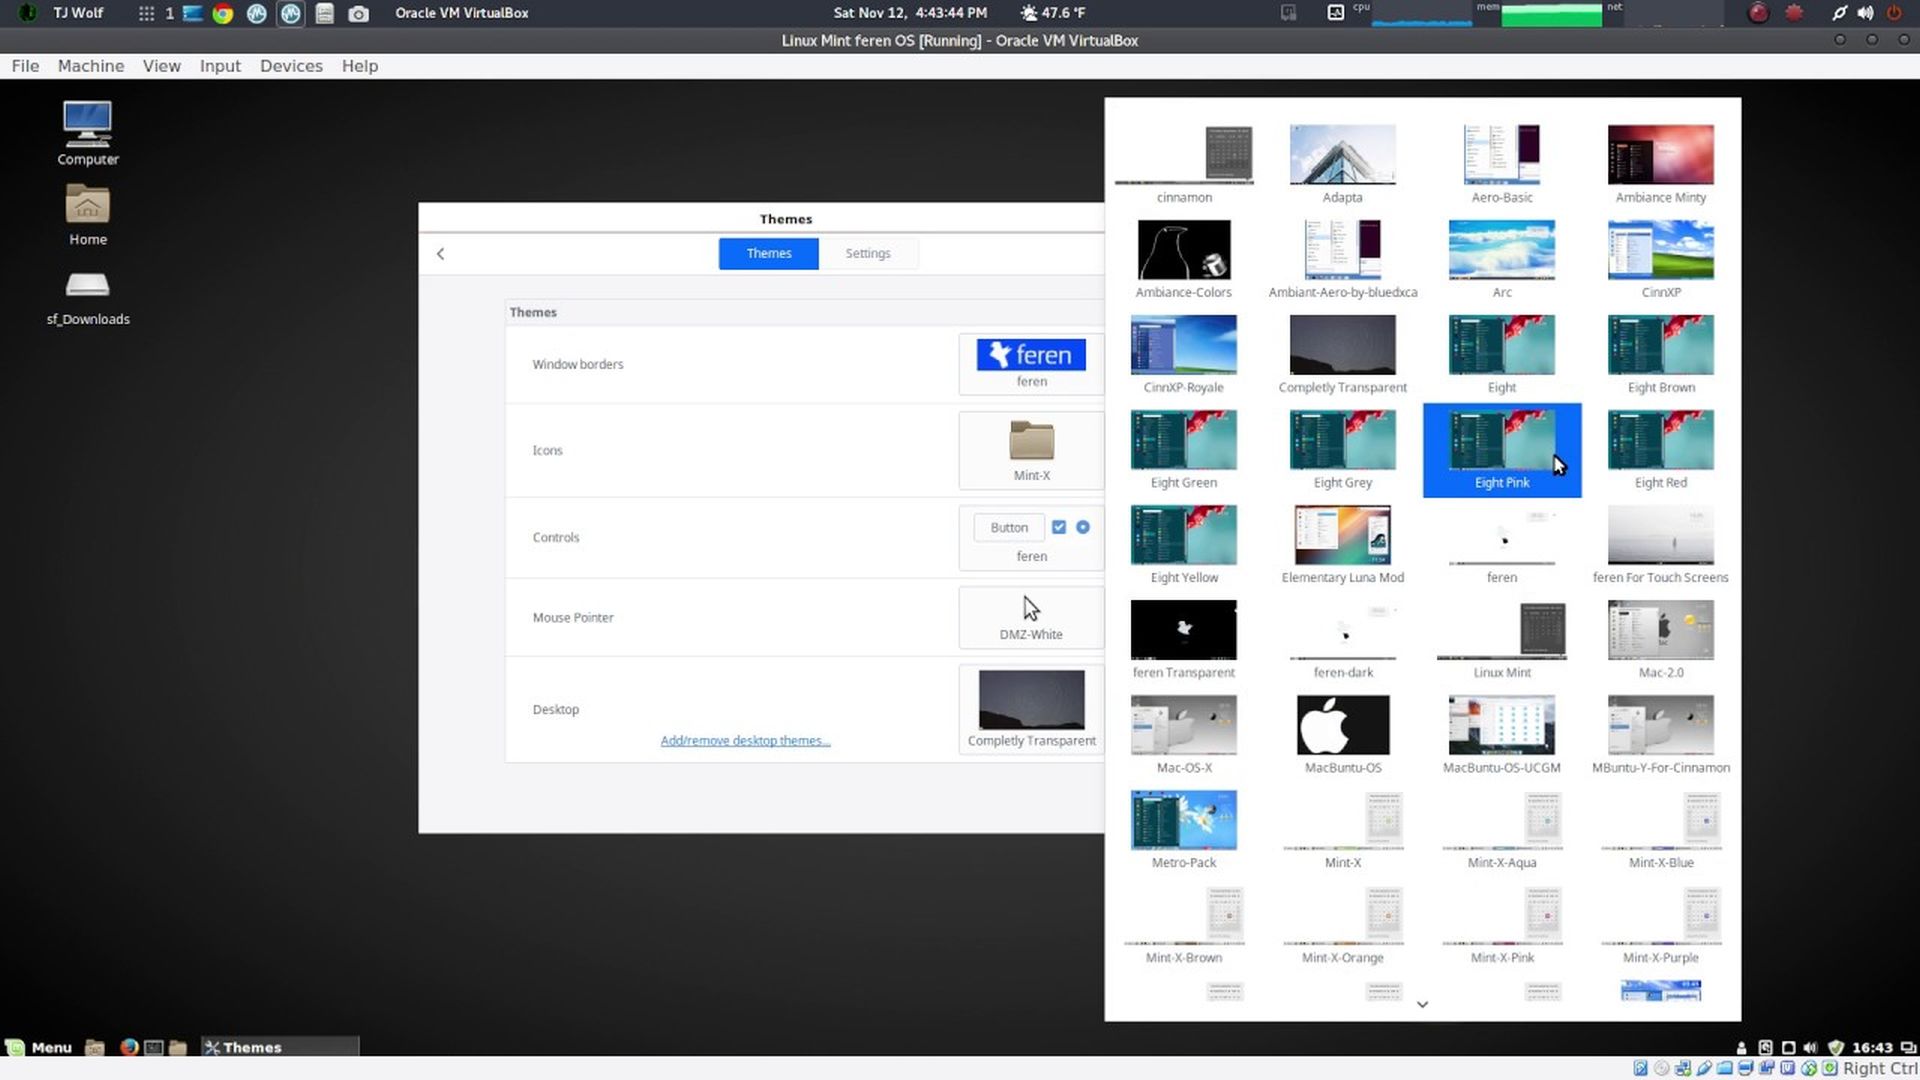Viewport: 1920px width, 1080px height.
Task: Open Chrome in host top panel
Action: click(x=223, y=13)
